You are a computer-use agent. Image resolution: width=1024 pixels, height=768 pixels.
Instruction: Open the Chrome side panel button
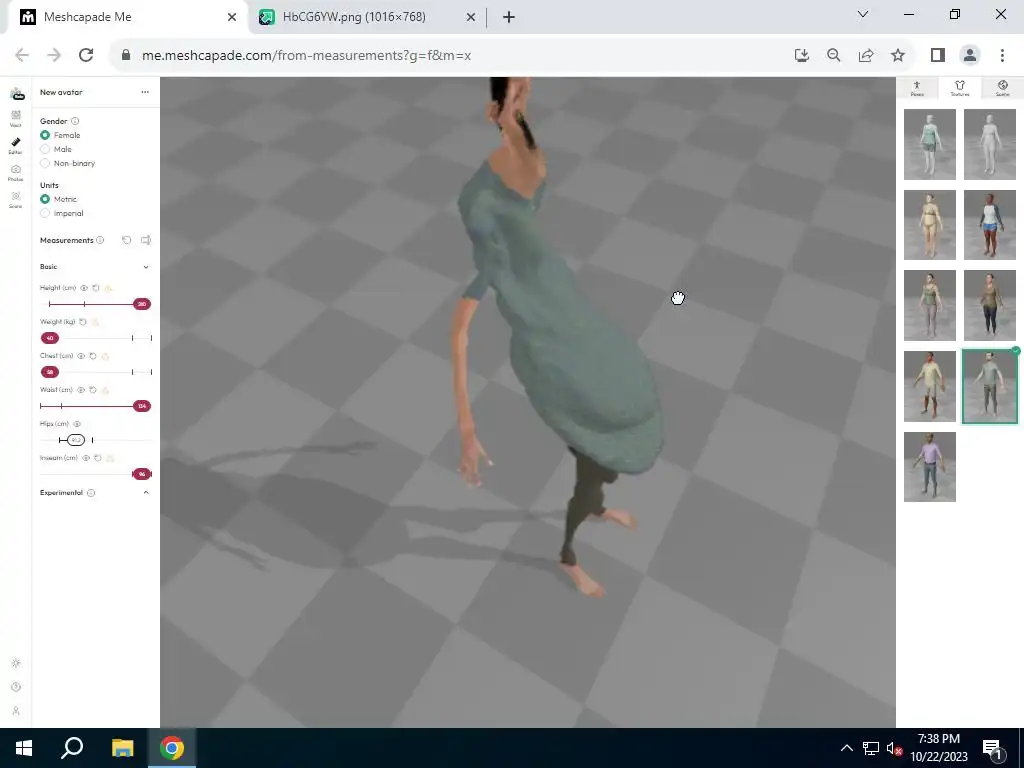[x=938, y=56]
